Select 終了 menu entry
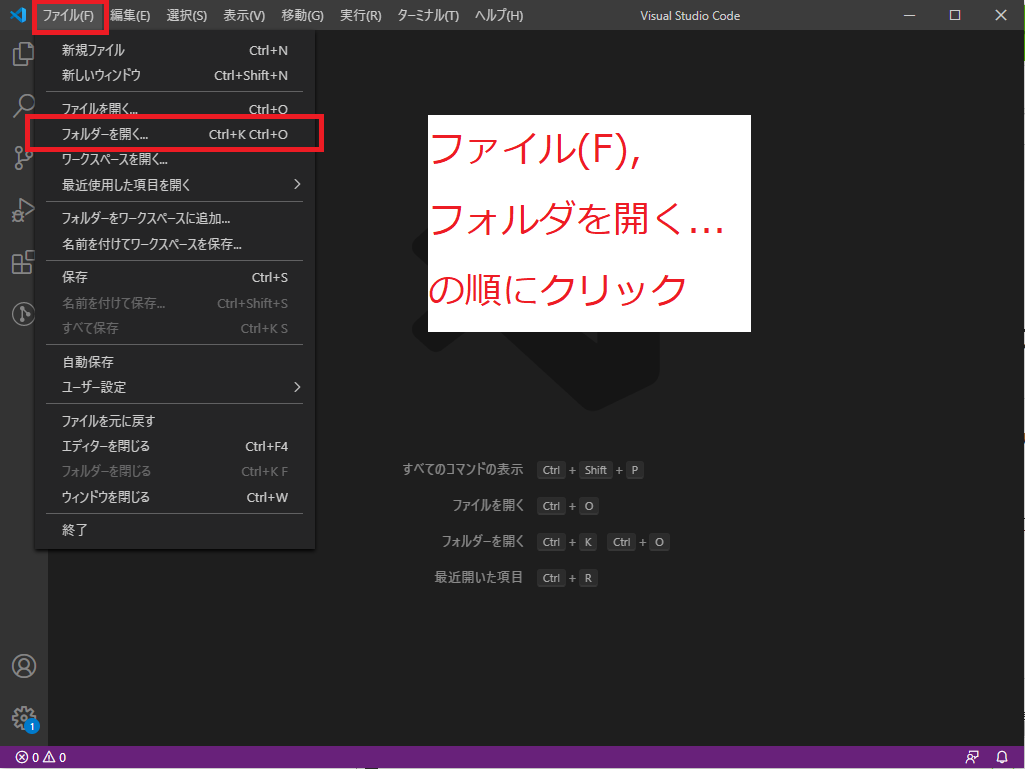 [175, 530]
